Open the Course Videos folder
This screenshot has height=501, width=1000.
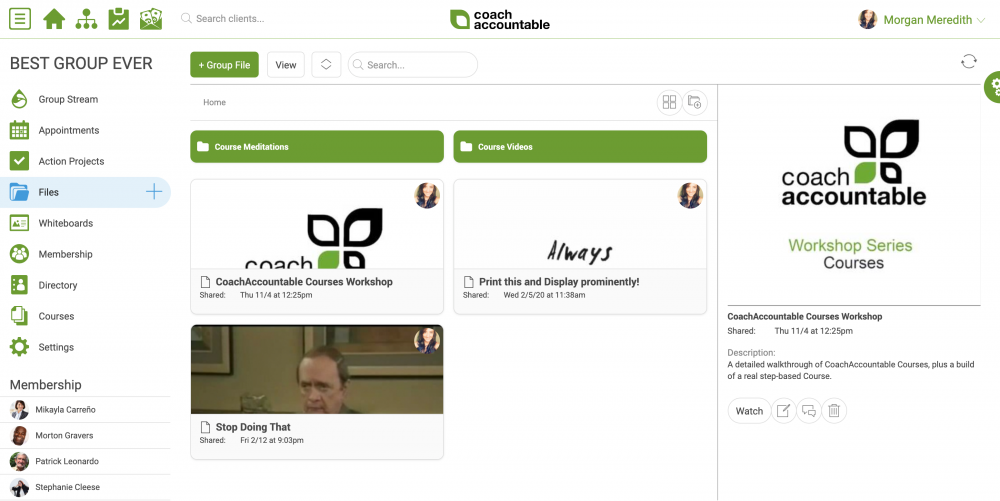point(580,147)
